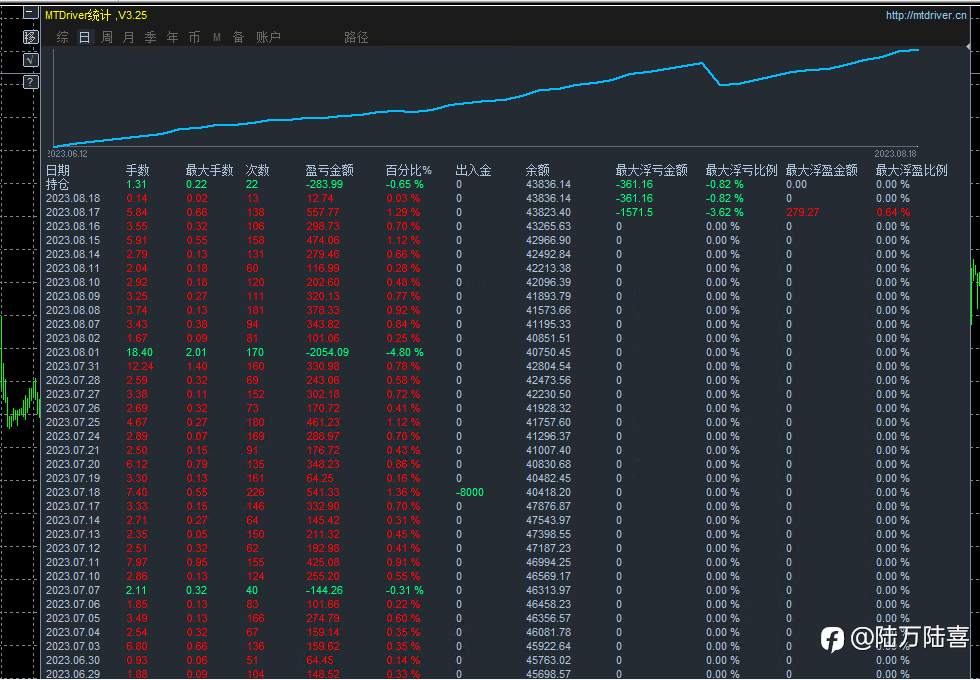
Task: Click the 最大浮盈比例 column header
Action: point(911,170)
